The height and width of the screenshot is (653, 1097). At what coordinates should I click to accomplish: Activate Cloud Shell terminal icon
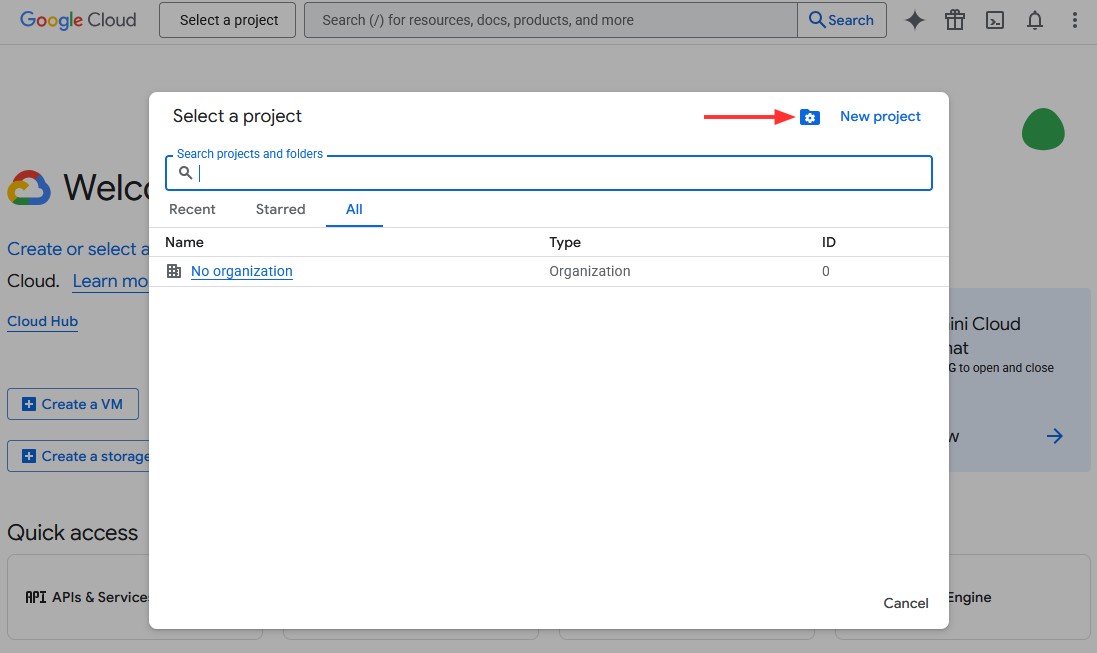[x=994, y=20]
